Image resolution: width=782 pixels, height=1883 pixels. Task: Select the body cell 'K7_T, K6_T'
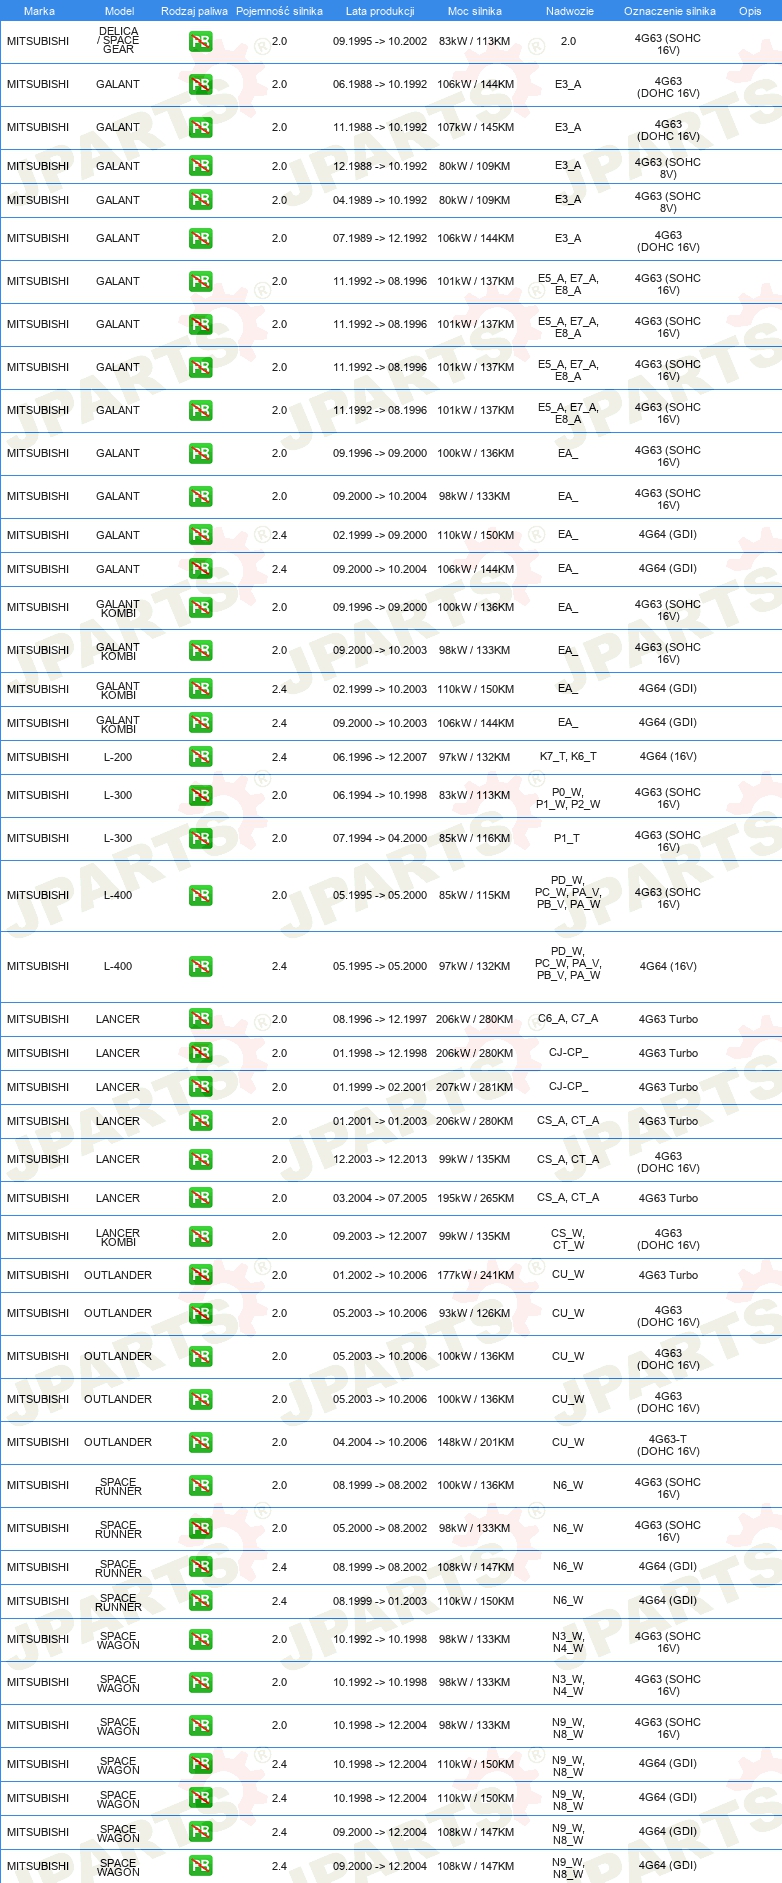click(568, 757)
